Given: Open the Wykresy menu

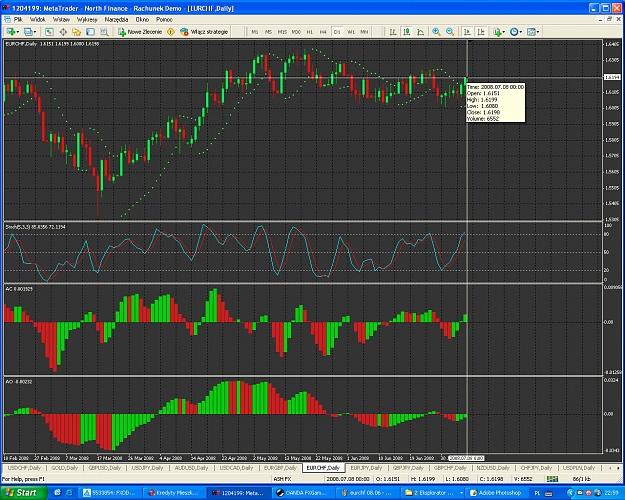Looking at the screenshot, I should click(87, 20).
